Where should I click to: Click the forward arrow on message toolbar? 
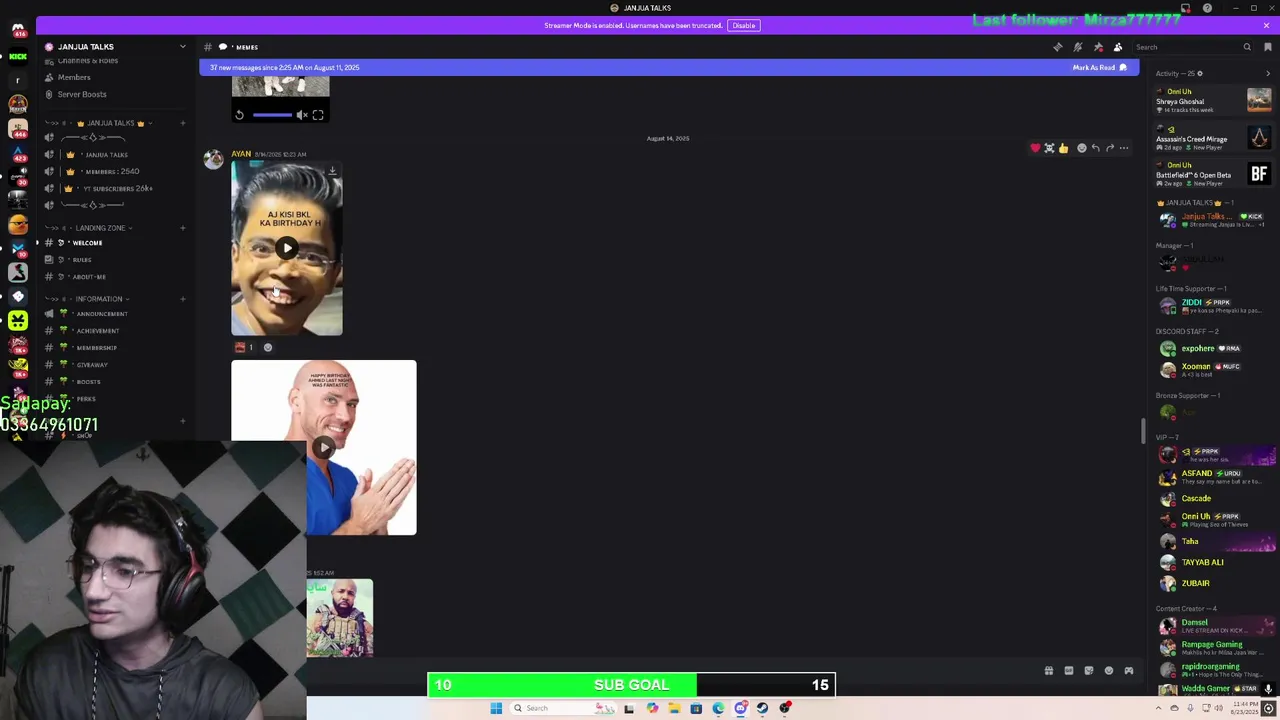click(x=1109, y=148)
